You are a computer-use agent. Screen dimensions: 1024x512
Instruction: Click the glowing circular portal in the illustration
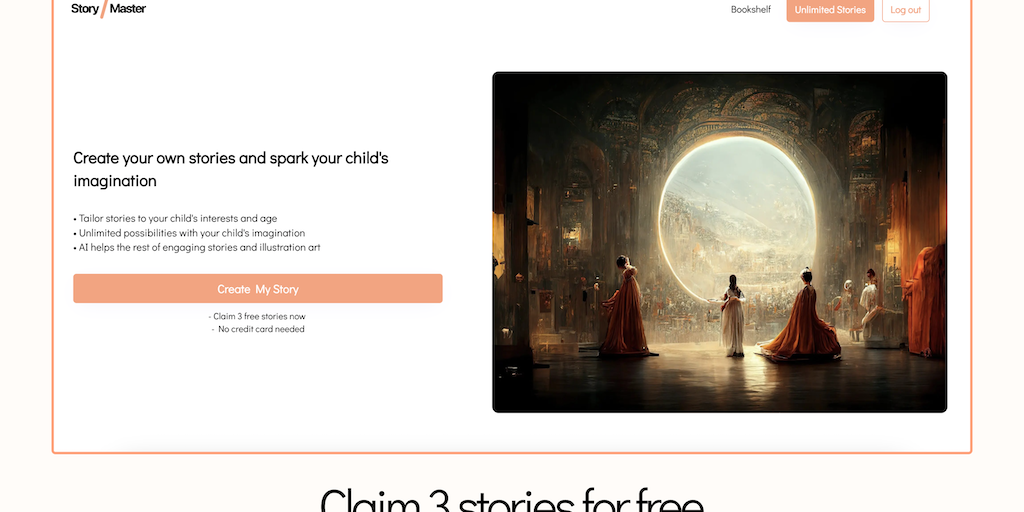pos(737,216)
